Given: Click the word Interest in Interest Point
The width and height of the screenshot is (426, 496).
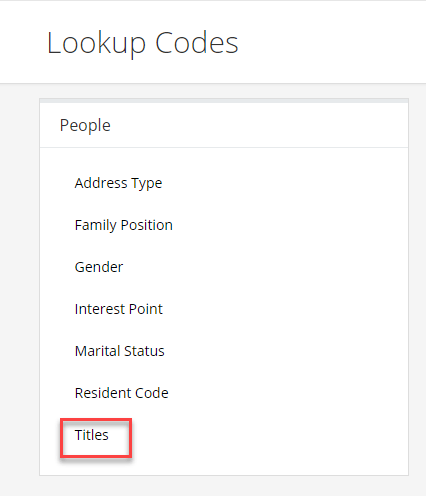Looking at the screenshot, I should tap(100, 309).
